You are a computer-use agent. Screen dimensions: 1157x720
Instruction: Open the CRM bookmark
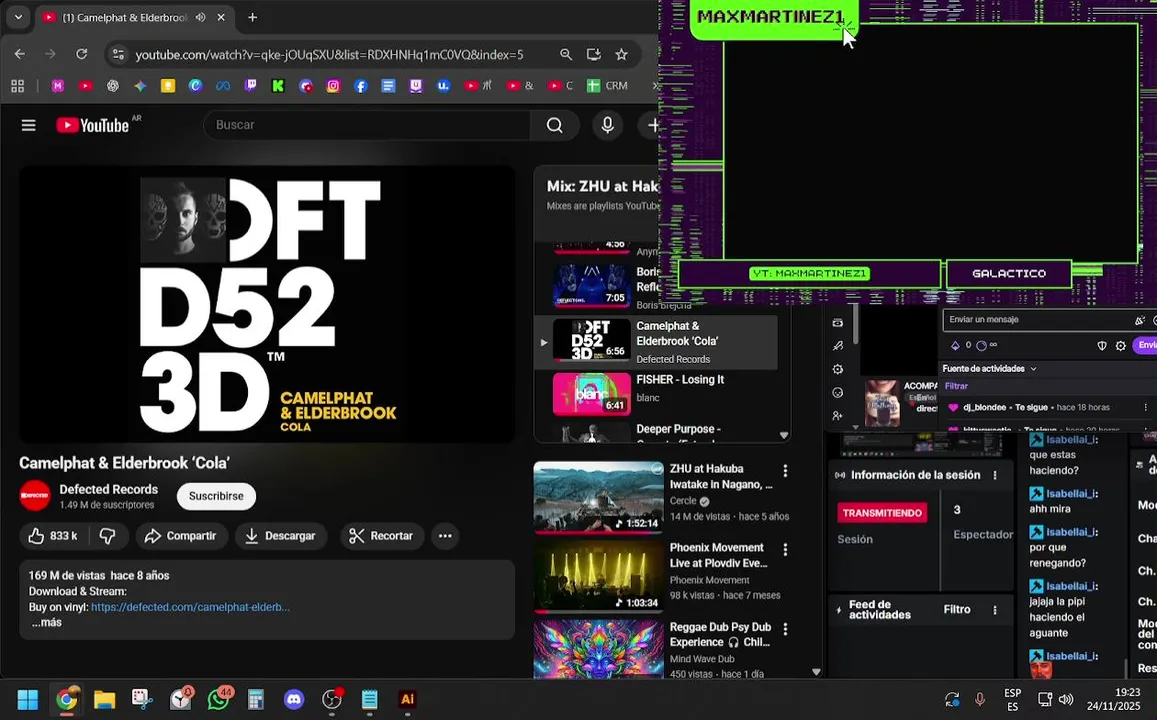(607, 86)
